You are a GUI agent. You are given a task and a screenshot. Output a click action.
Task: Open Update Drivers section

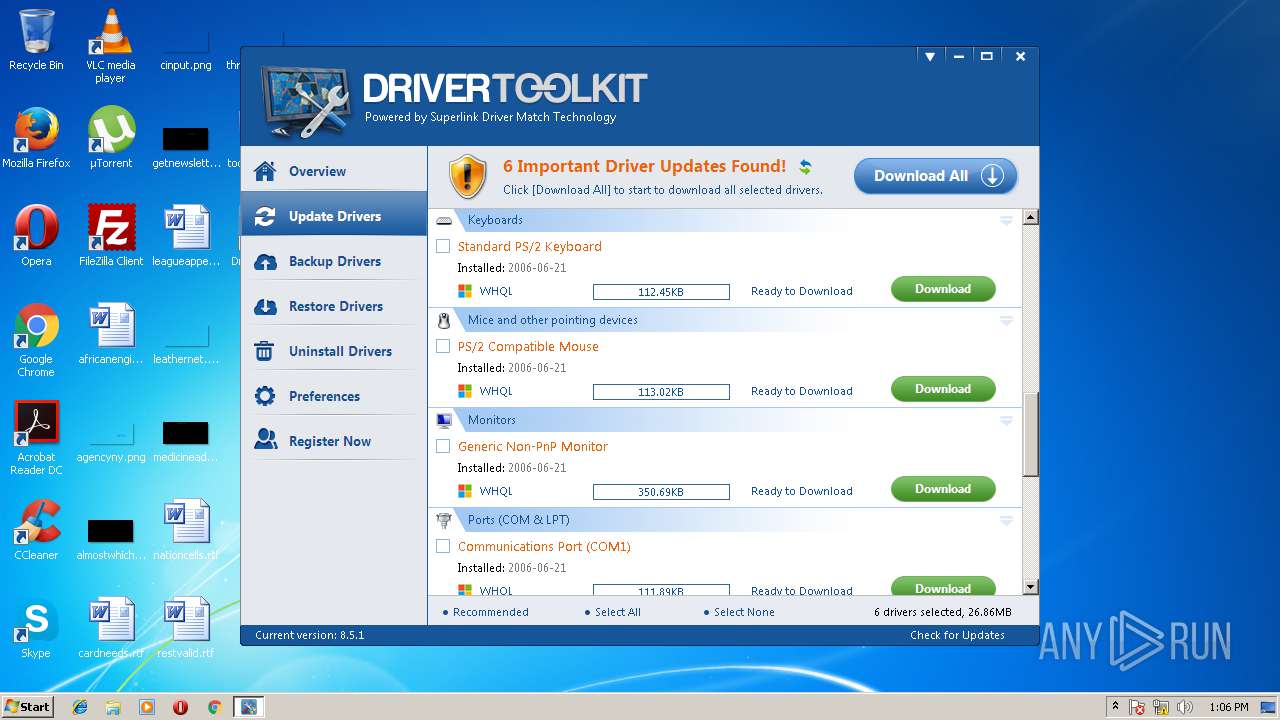click(x=334, y=216)
